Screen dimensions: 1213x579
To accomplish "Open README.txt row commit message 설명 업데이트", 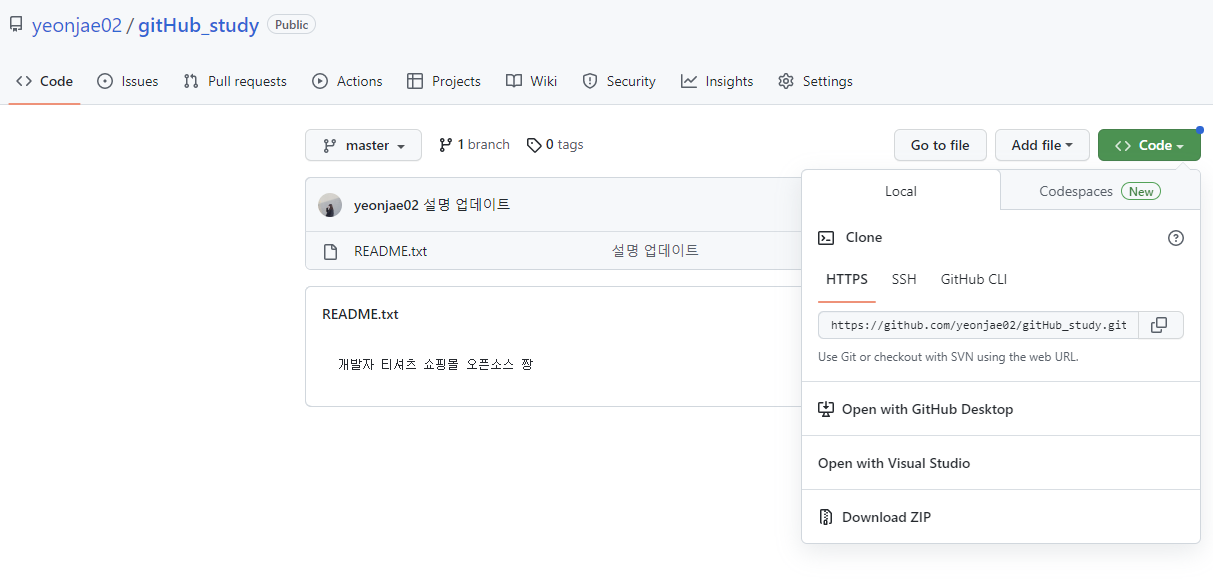I will [x=655, y=251].
